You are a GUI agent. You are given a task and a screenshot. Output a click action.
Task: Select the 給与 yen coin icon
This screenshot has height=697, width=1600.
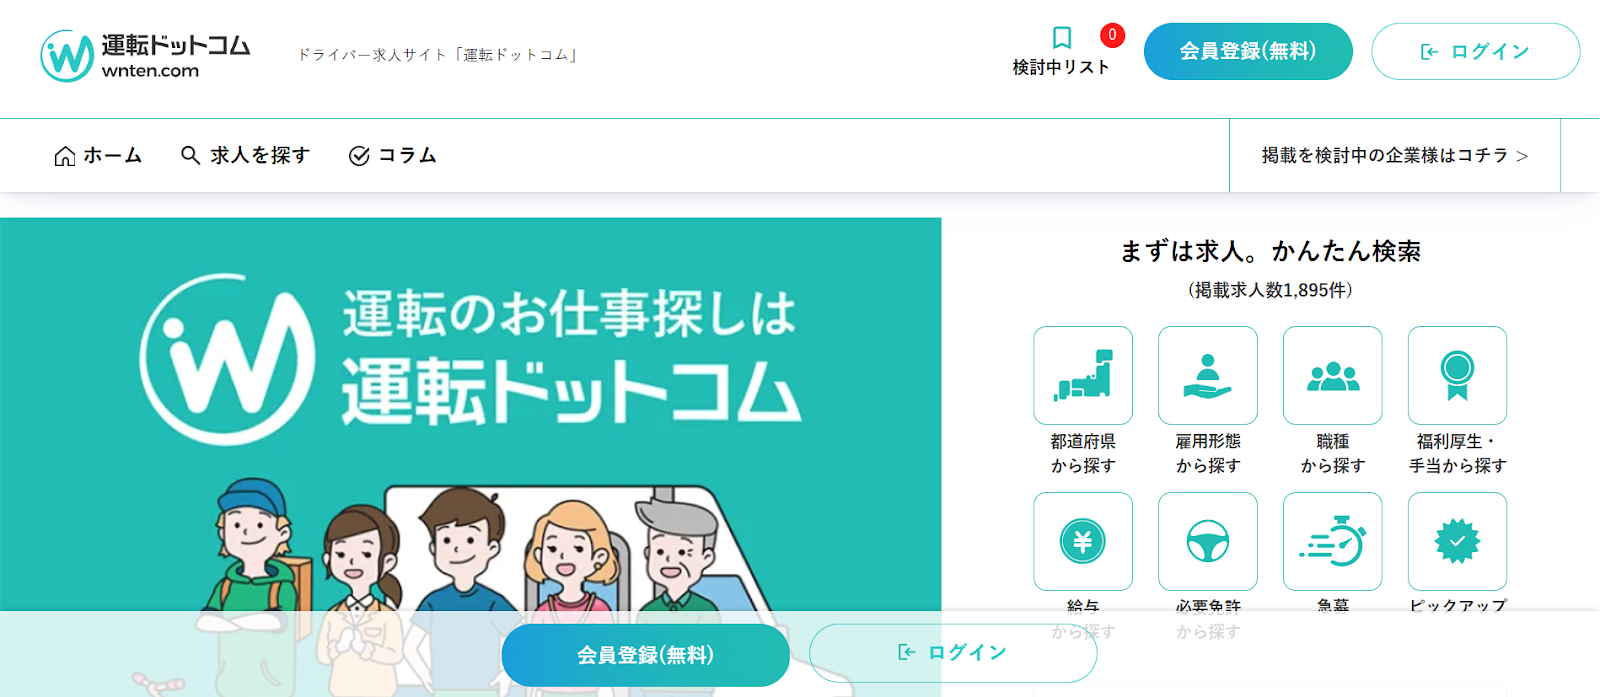[x=1083, y=541]
